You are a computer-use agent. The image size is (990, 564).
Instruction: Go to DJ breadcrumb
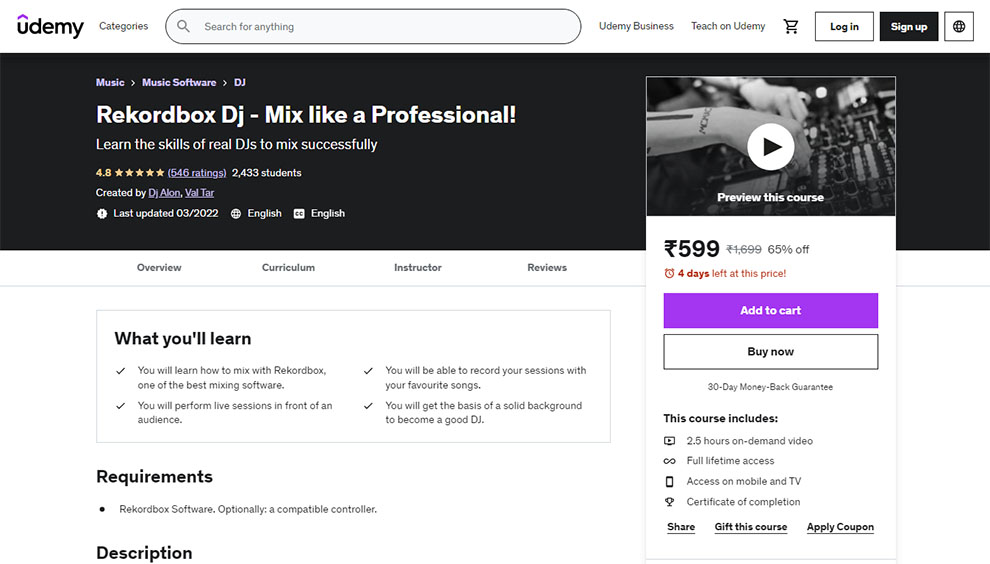tap(240, 83)
